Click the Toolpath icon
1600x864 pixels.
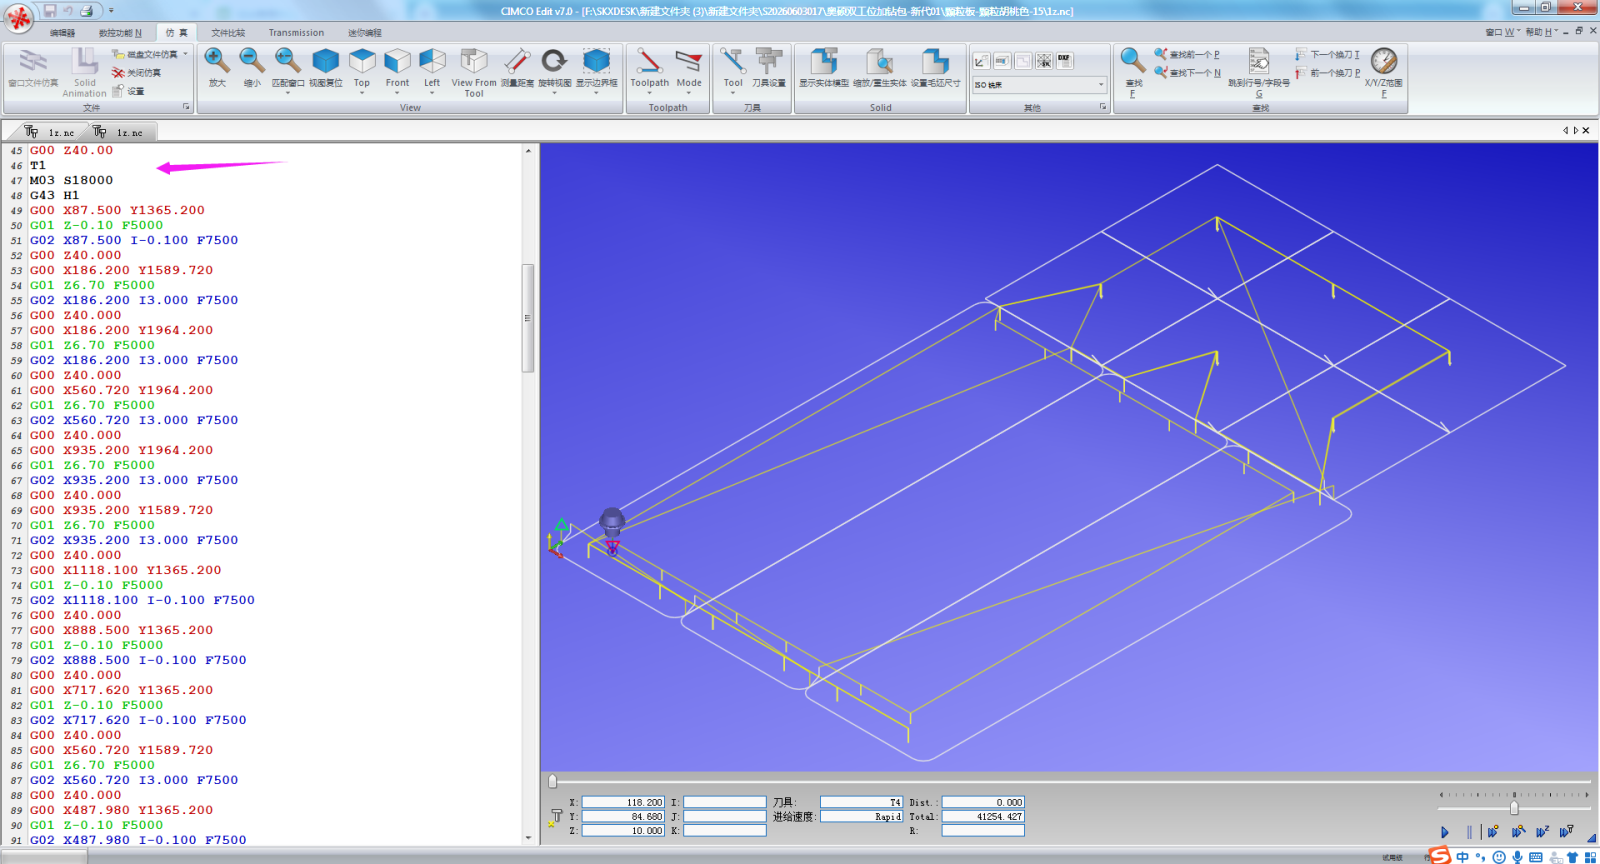coord(650,62)
